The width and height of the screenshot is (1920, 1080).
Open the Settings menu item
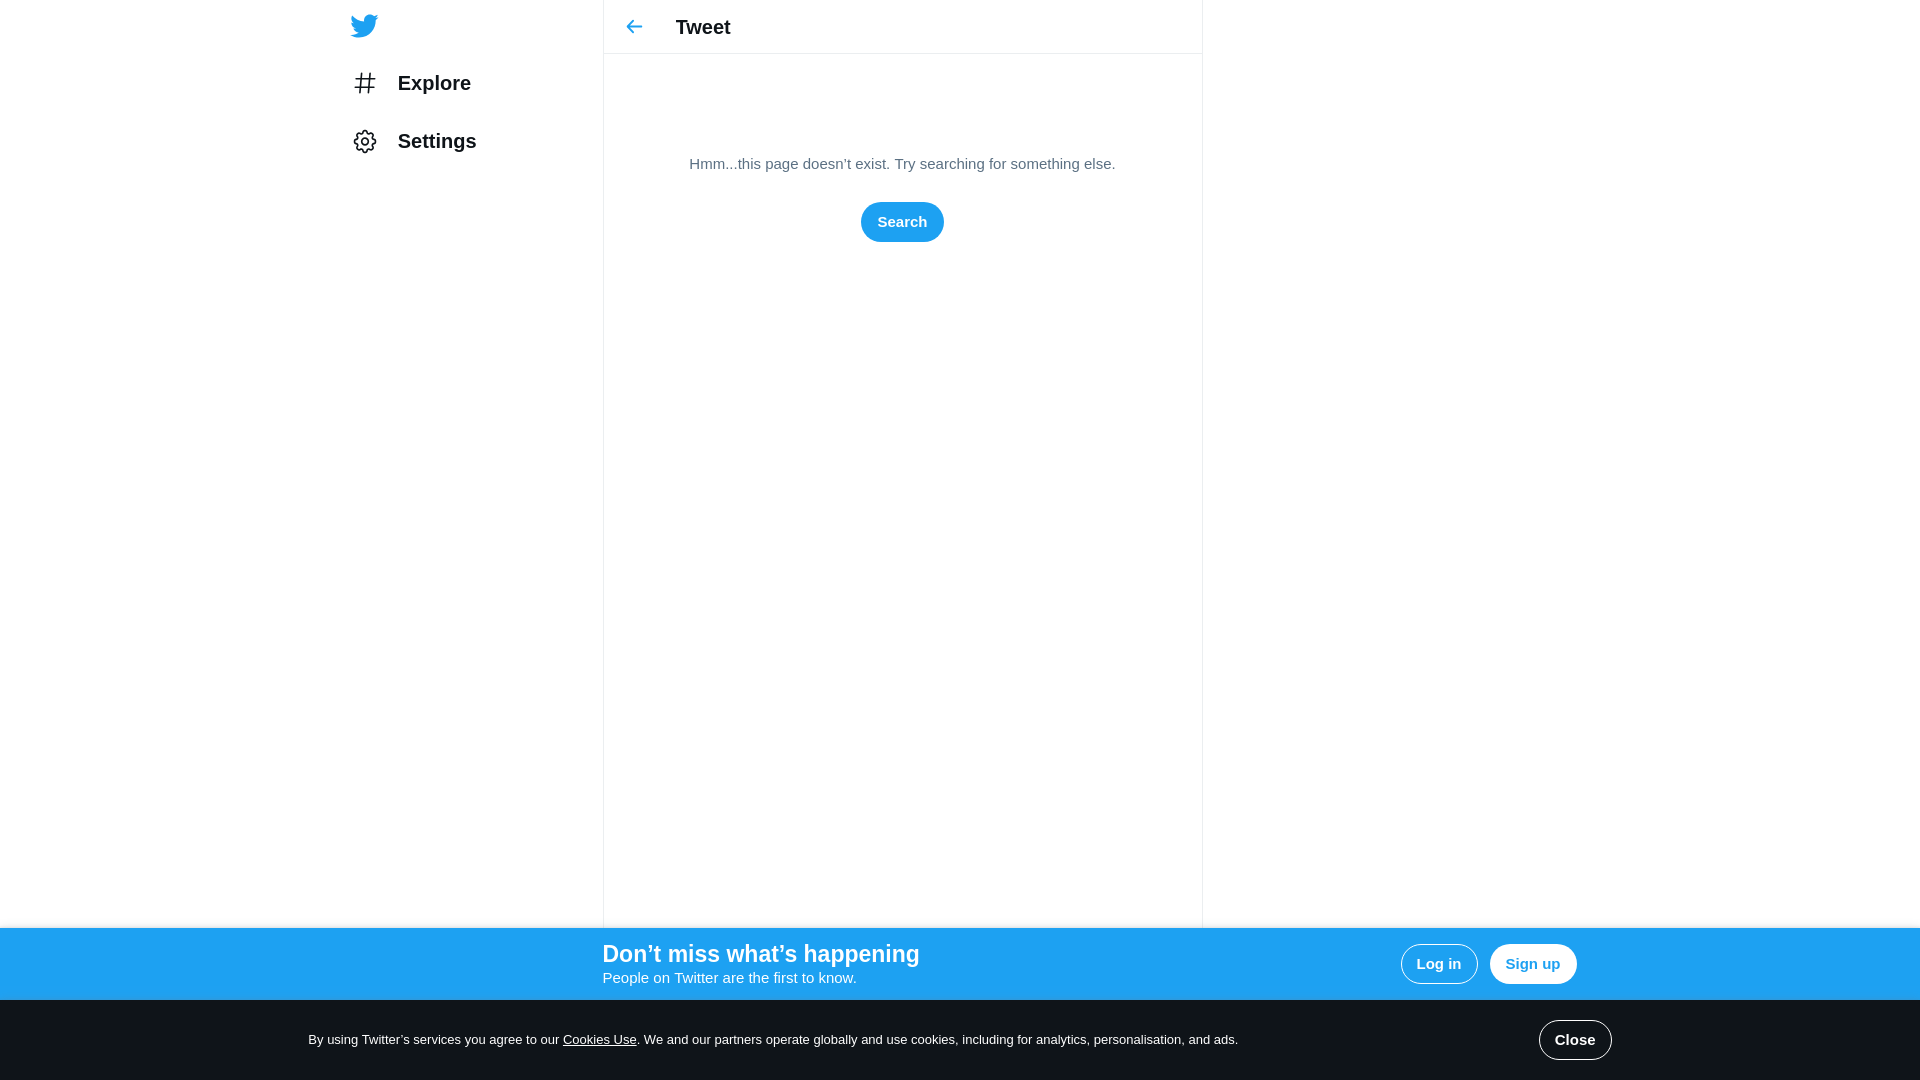click(x=415, y=141)
